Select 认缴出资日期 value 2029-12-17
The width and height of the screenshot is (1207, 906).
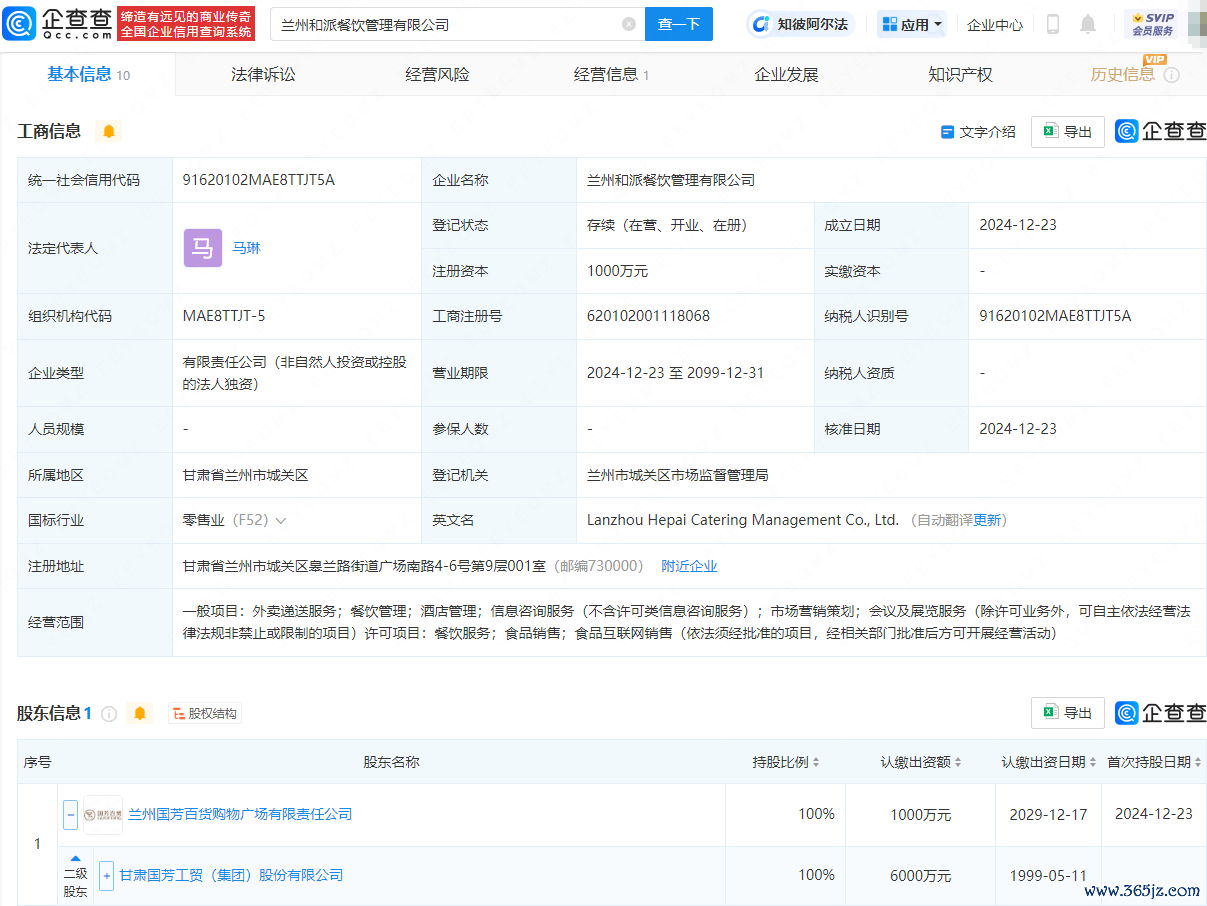click(1048, 814)
